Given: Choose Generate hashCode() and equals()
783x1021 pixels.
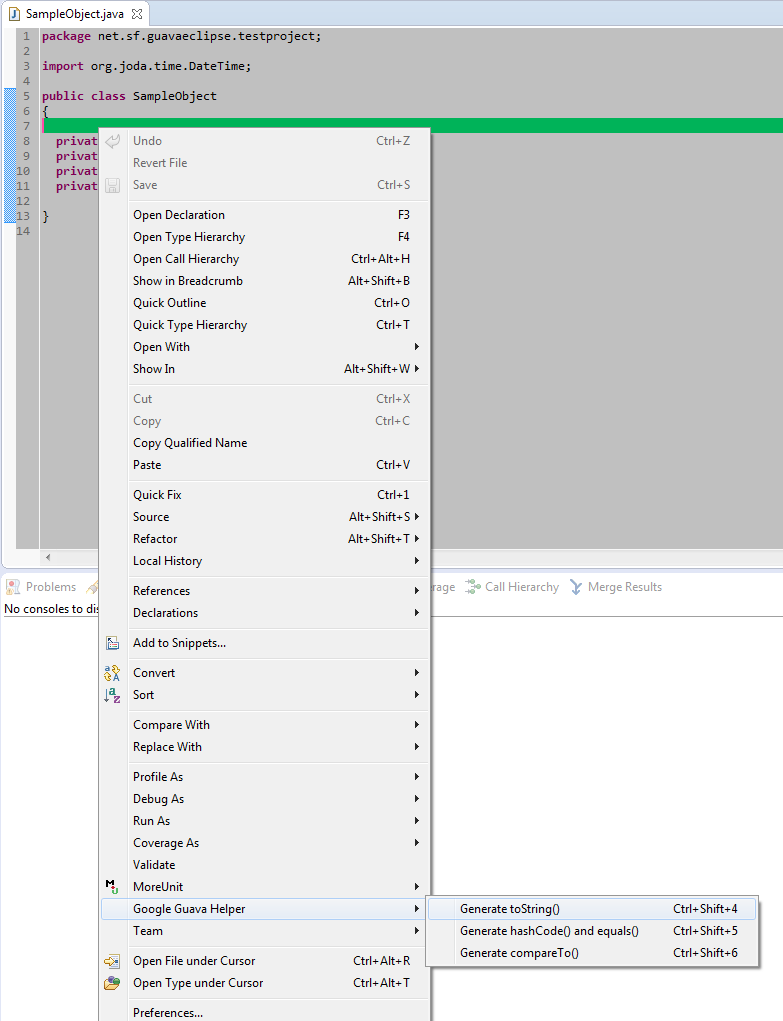Looking at the screenshot, I should pos(592,931).
